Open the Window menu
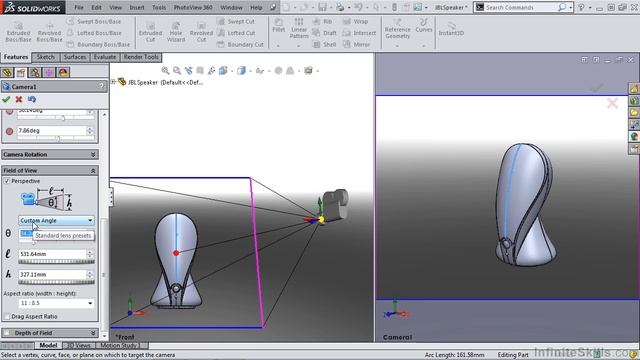Screen dimensions: 640x360 pos(231,7)
